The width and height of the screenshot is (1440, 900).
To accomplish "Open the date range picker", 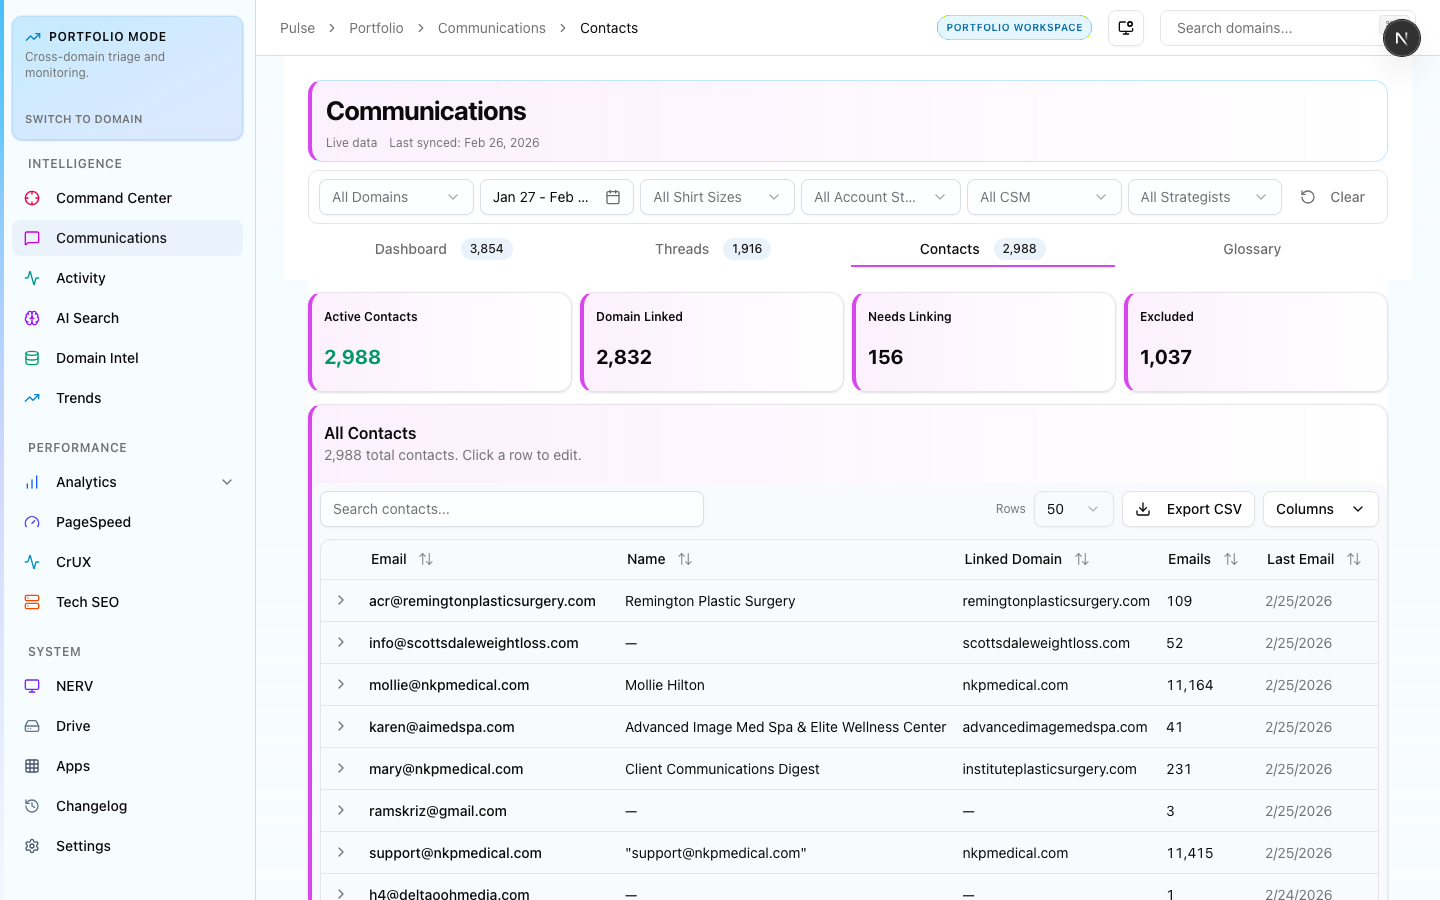I will pyautogui.click(x=556, y=197).
